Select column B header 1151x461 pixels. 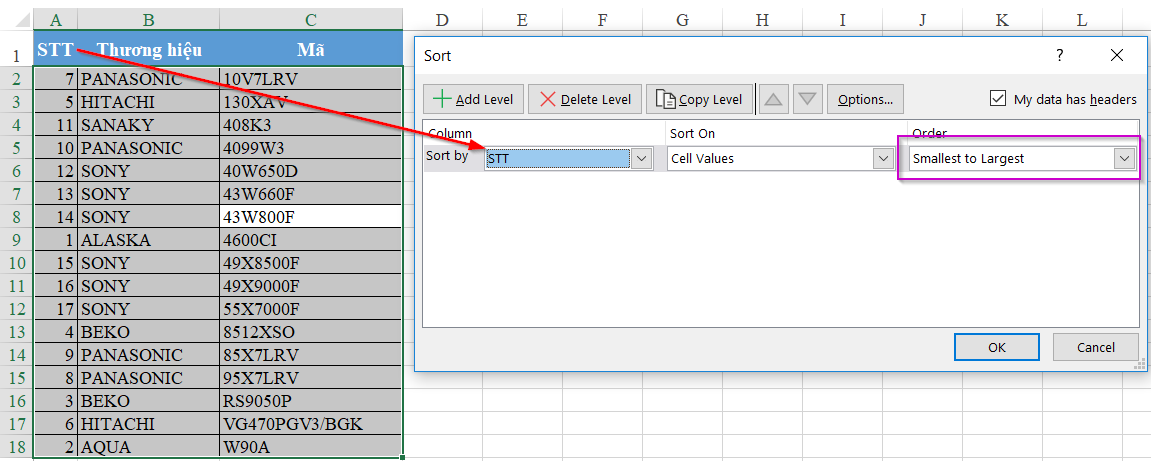[148, 19]
